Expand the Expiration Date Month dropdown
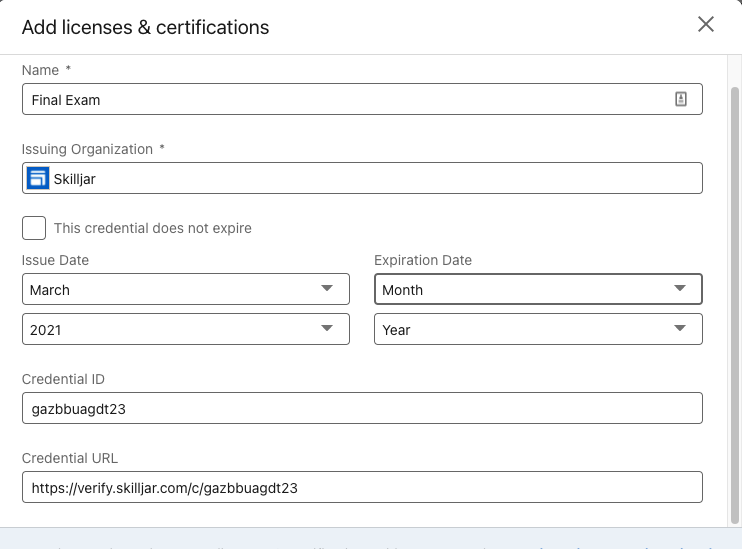The image size is (742, 549). click(538, 289)
